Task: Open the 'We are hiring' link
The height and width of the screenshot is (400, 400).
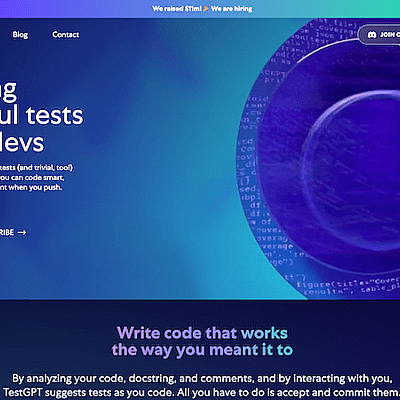Action: (232, 8)
